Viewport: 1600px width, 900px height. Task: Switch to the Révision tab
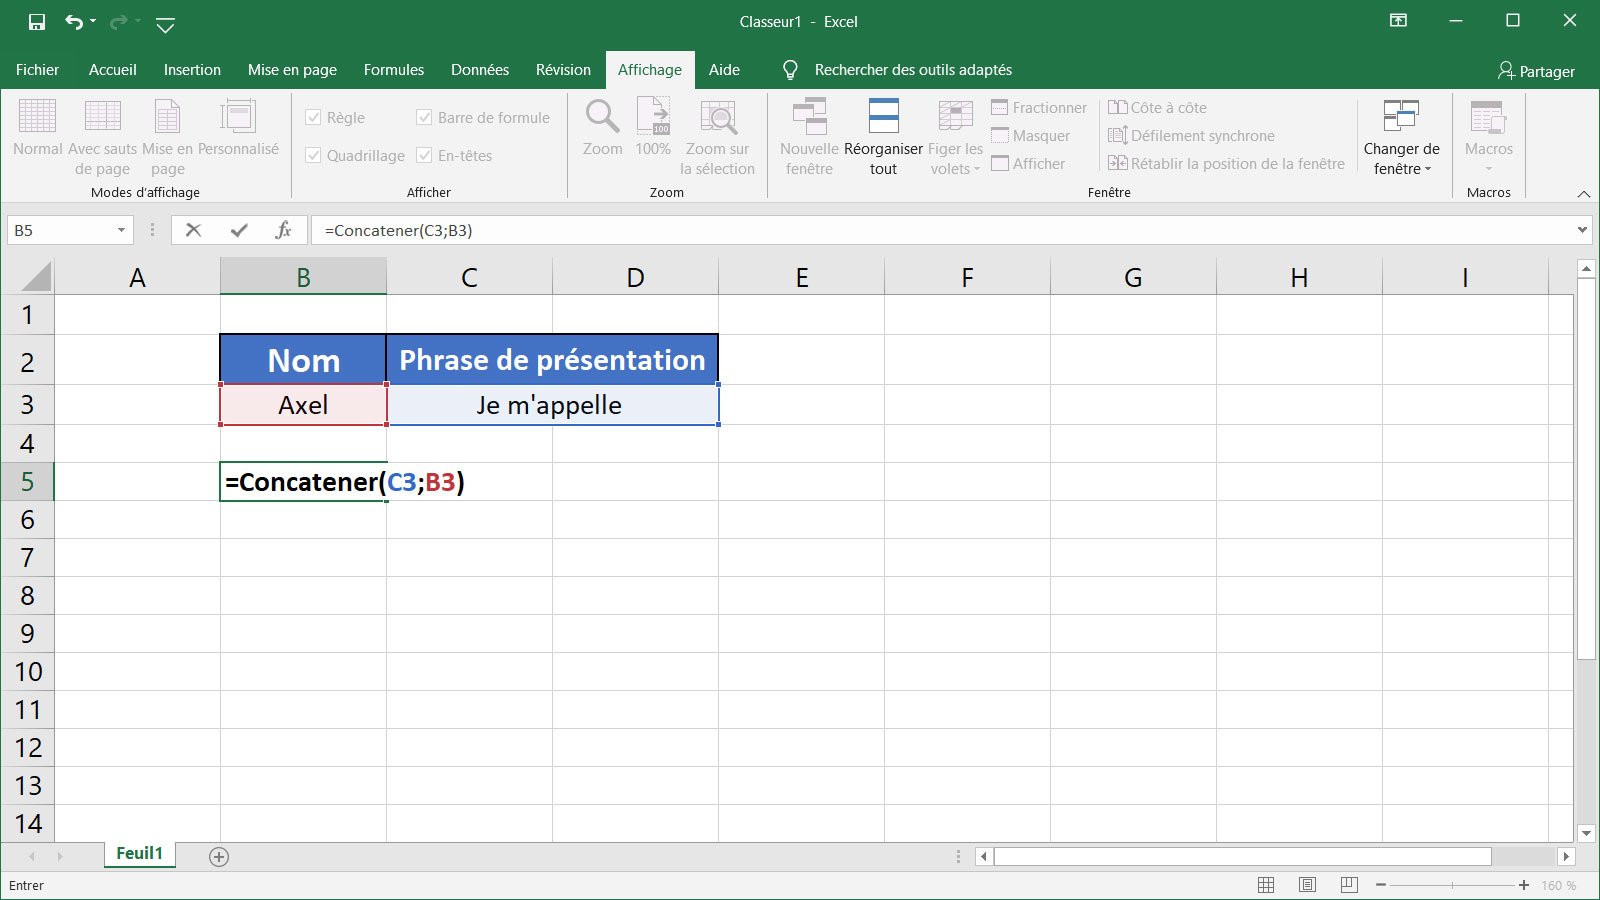point(563,70)
